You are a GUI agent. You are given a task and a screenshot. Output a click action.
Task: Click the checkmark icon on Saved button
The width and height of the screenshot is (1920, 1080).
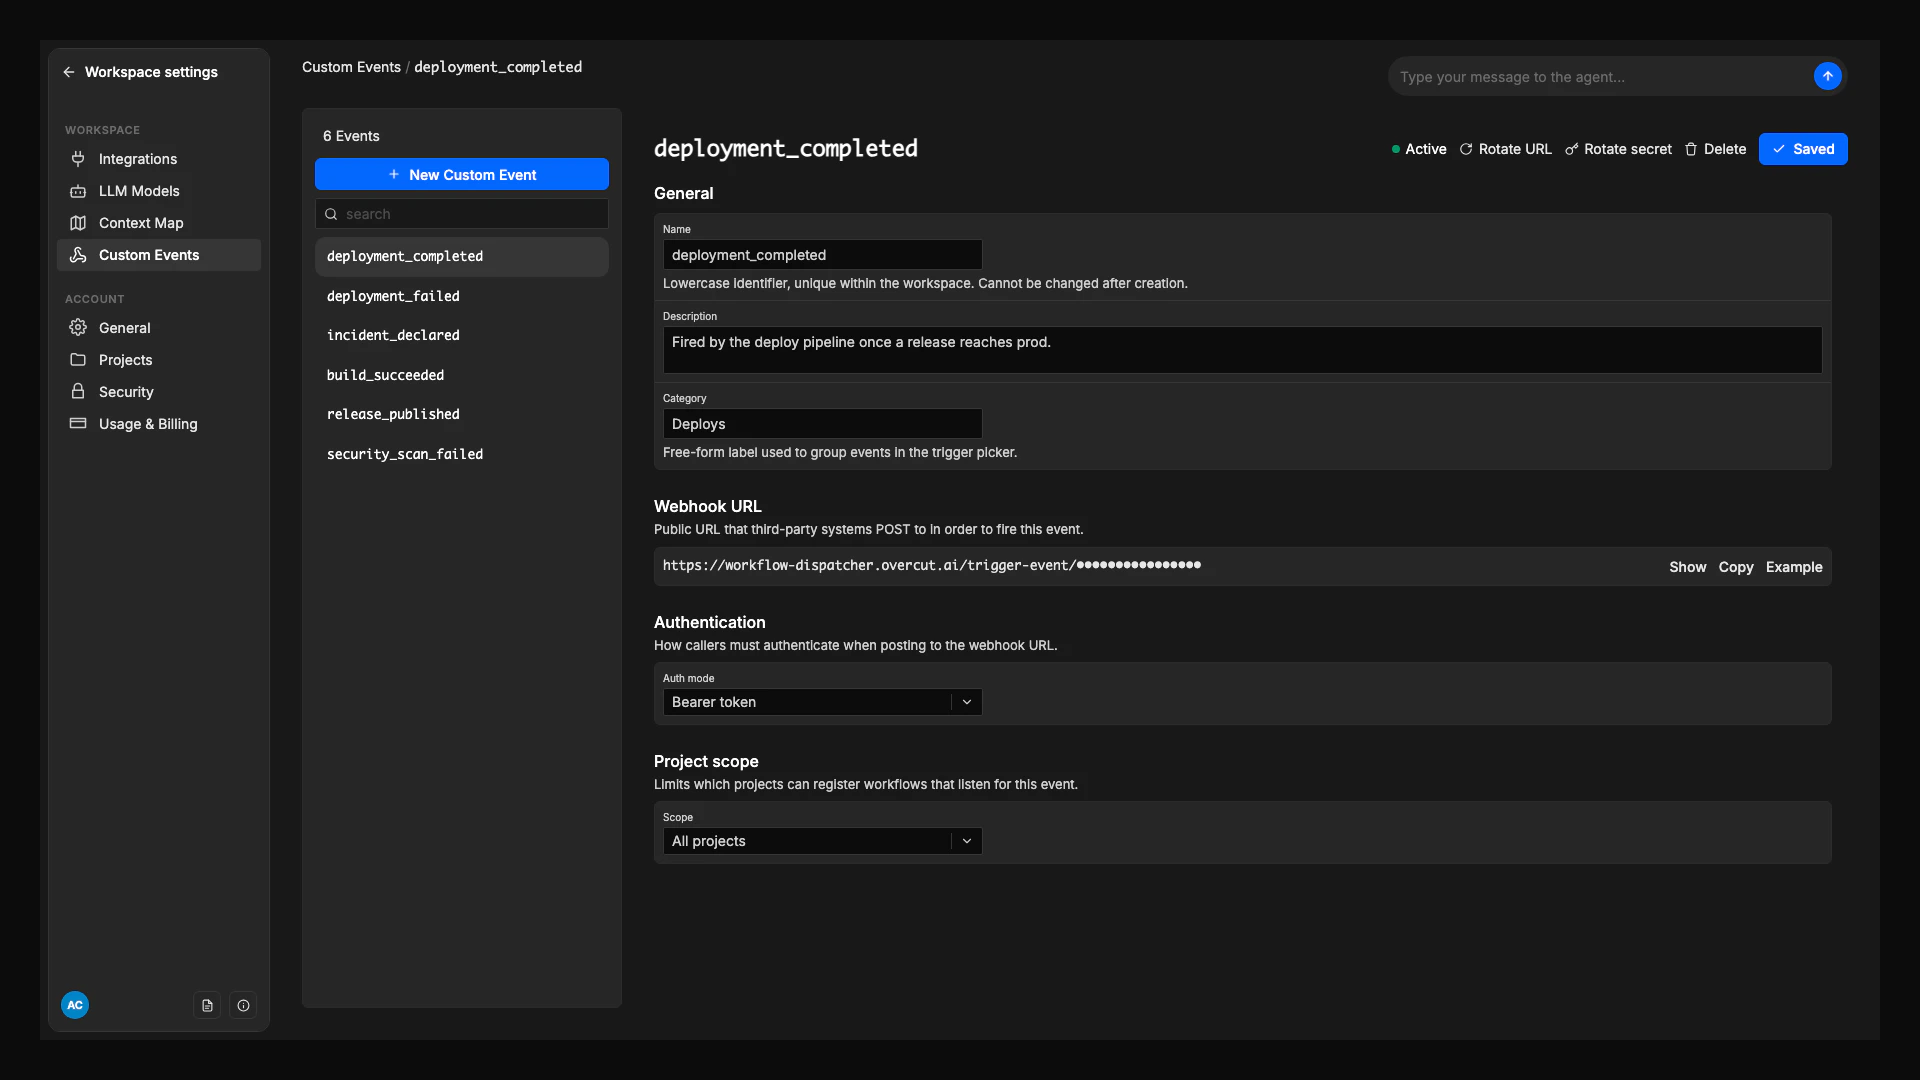[x=1779, y=149]
